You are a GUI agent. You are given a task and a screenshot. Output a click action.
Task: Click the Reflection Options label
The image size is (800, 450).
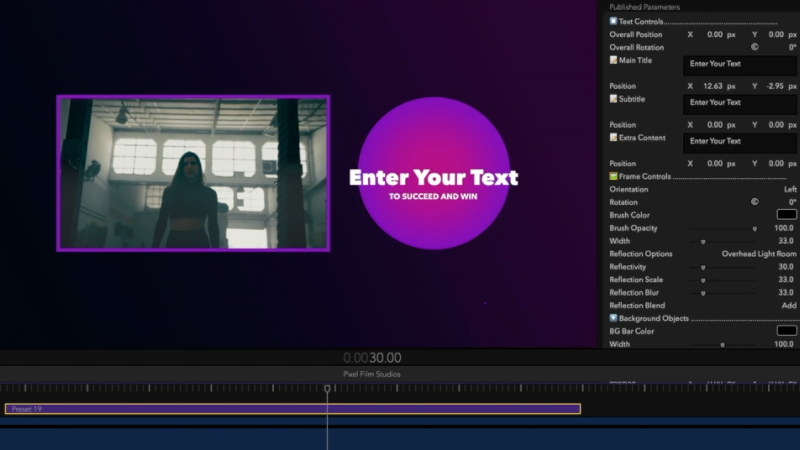coord(641,254)
